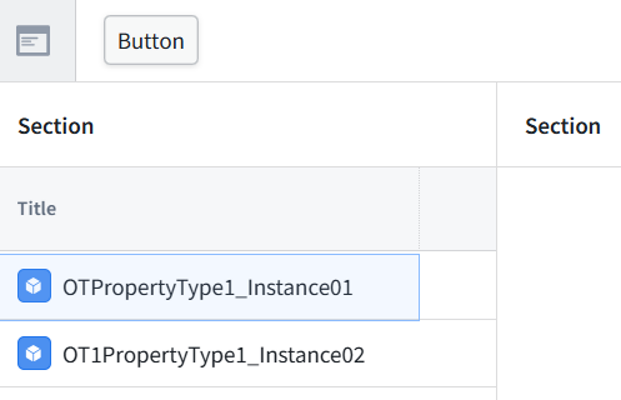The height and width of the screenshot is (400, 621).
Task: Click the header widget icon in the gray sidebar
Action: point(33,40)
